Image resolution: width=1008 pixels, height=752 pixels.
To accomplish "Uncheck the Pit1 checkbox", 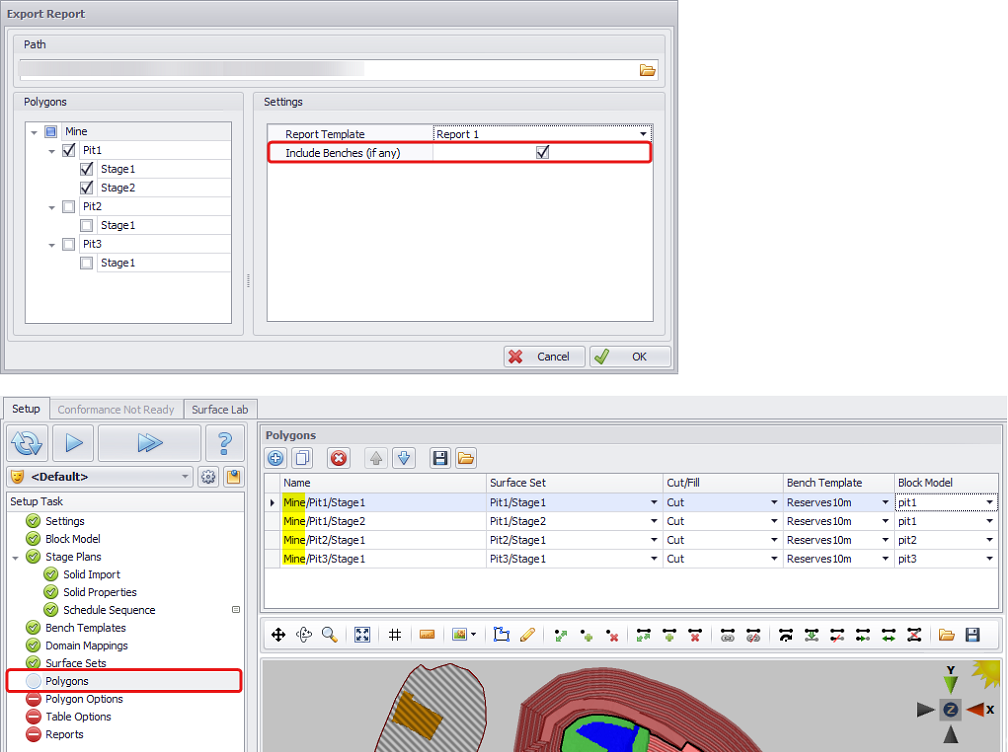I will [x=69, y=150].
